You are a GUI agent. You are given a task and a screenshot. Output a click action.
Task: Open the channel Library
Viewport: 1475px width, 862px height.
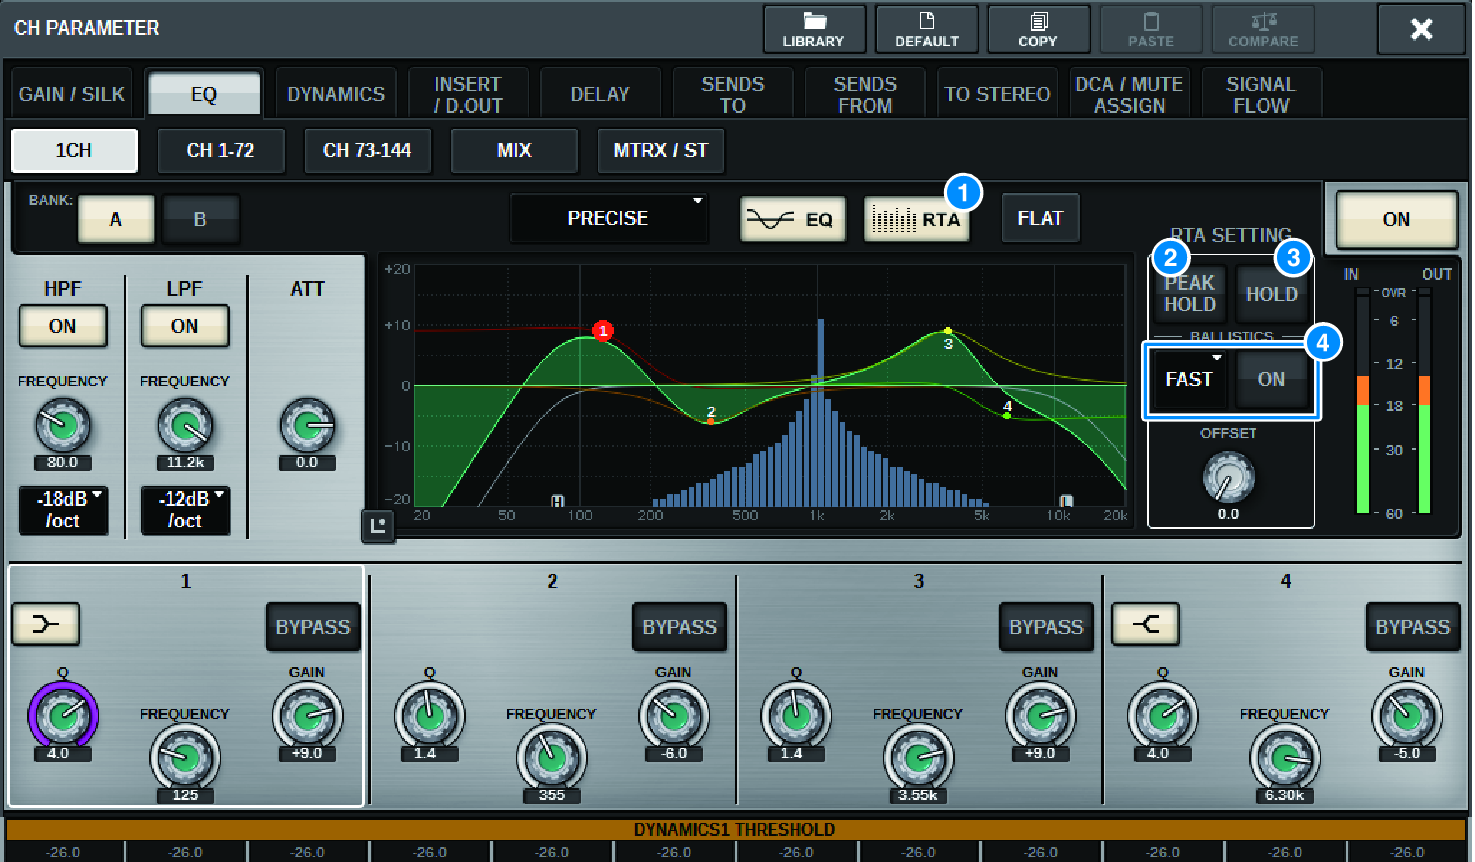pyautogui.click(x=814, y=29)
